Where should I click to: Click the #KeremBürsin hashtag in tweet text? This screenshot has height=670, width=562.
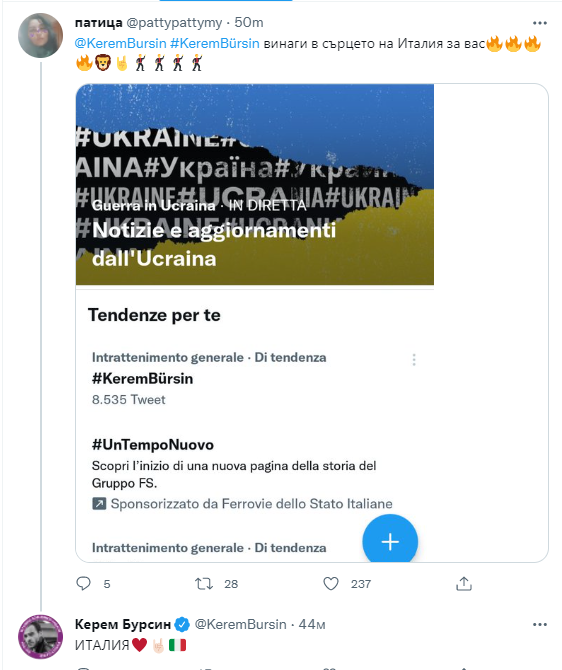click(215, 43)
